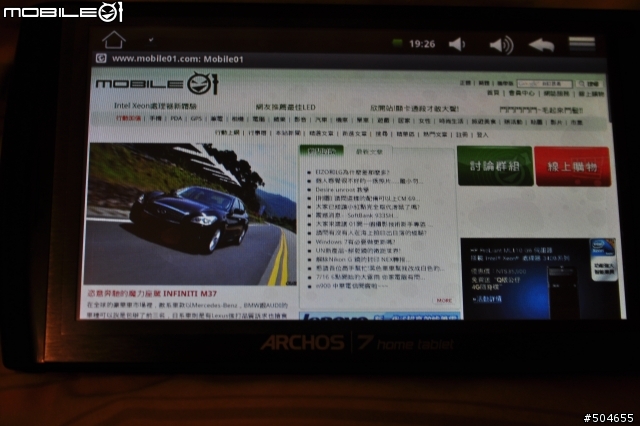Open the topic starting with UN新產品
This screenshot has height=426, width=640.
tap(358, 251)
